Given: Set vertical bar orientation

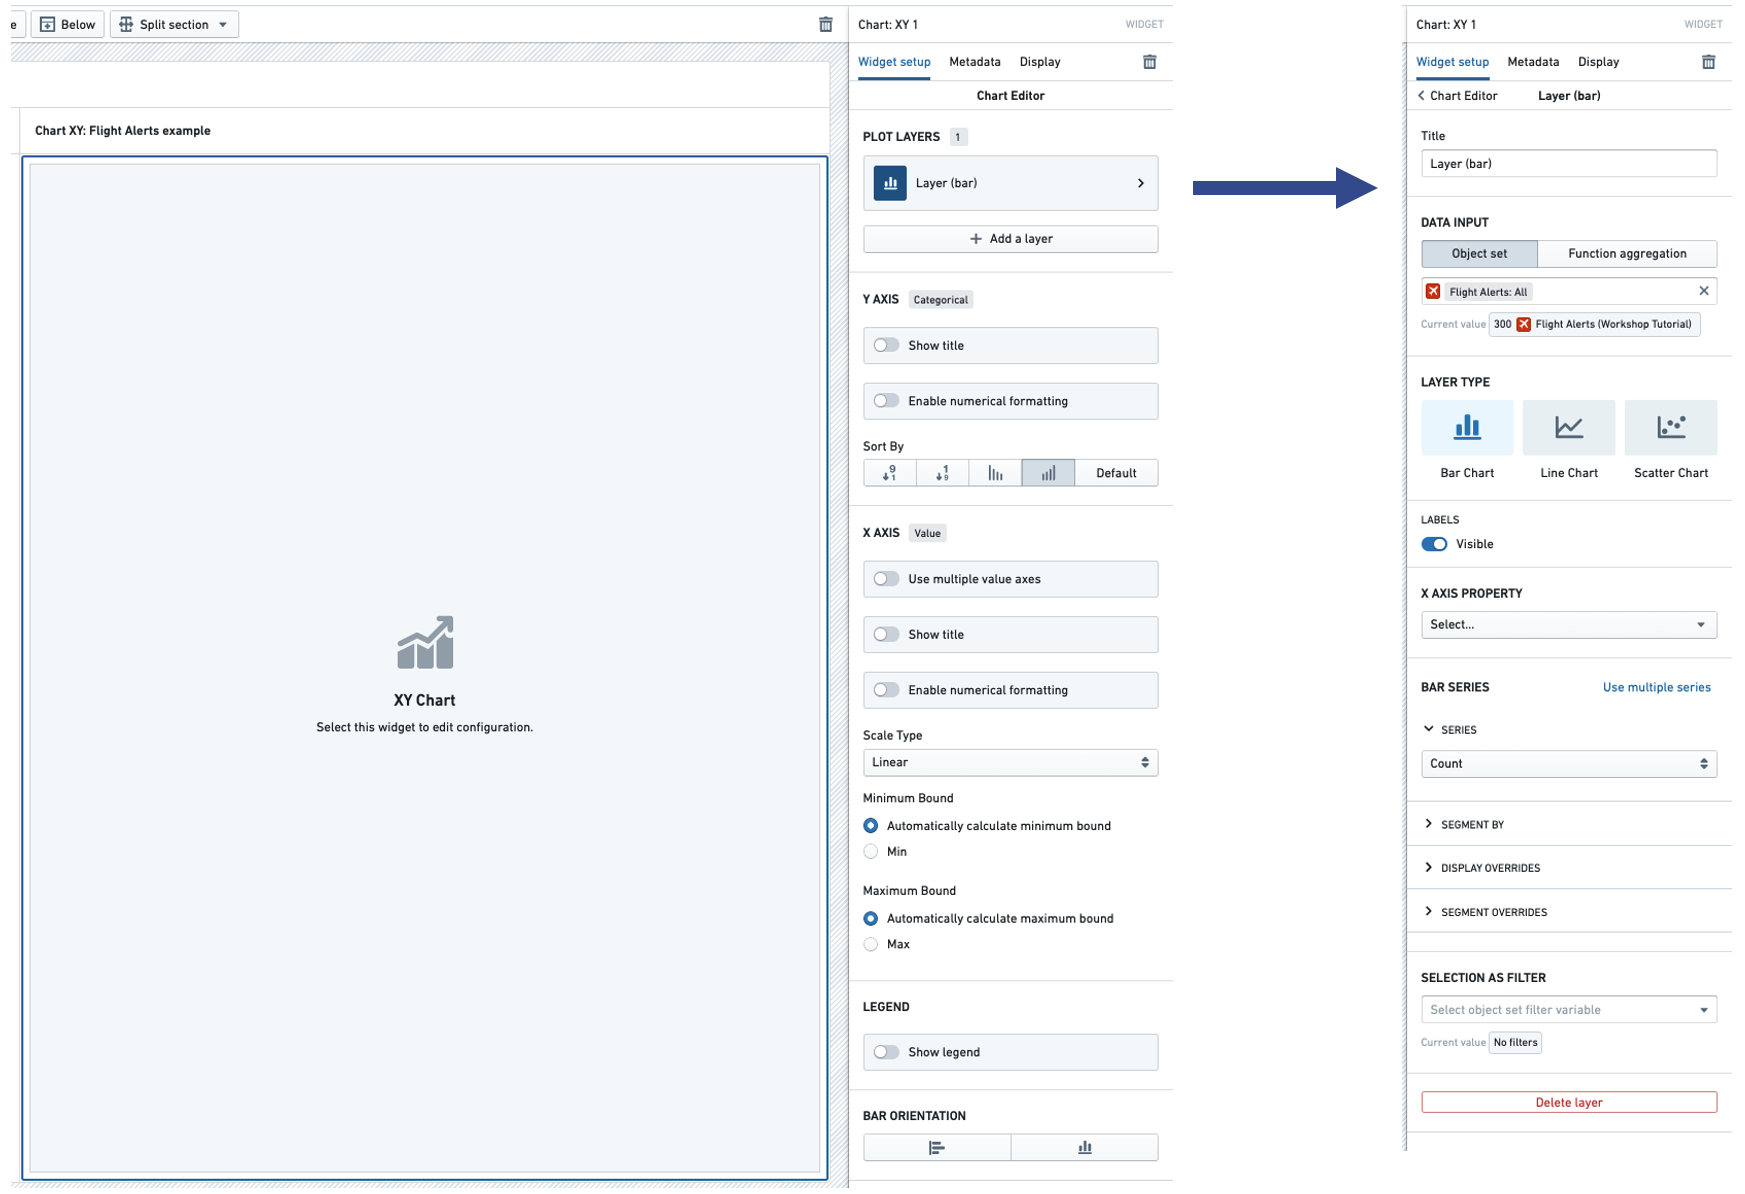Looking at the screenshot, I should tap(1084, 1147).
